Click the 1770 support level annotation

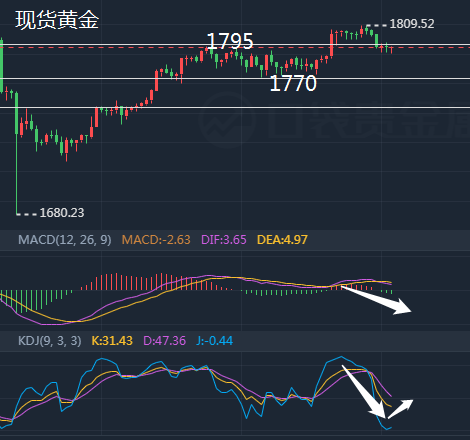[x=293, y=83]
